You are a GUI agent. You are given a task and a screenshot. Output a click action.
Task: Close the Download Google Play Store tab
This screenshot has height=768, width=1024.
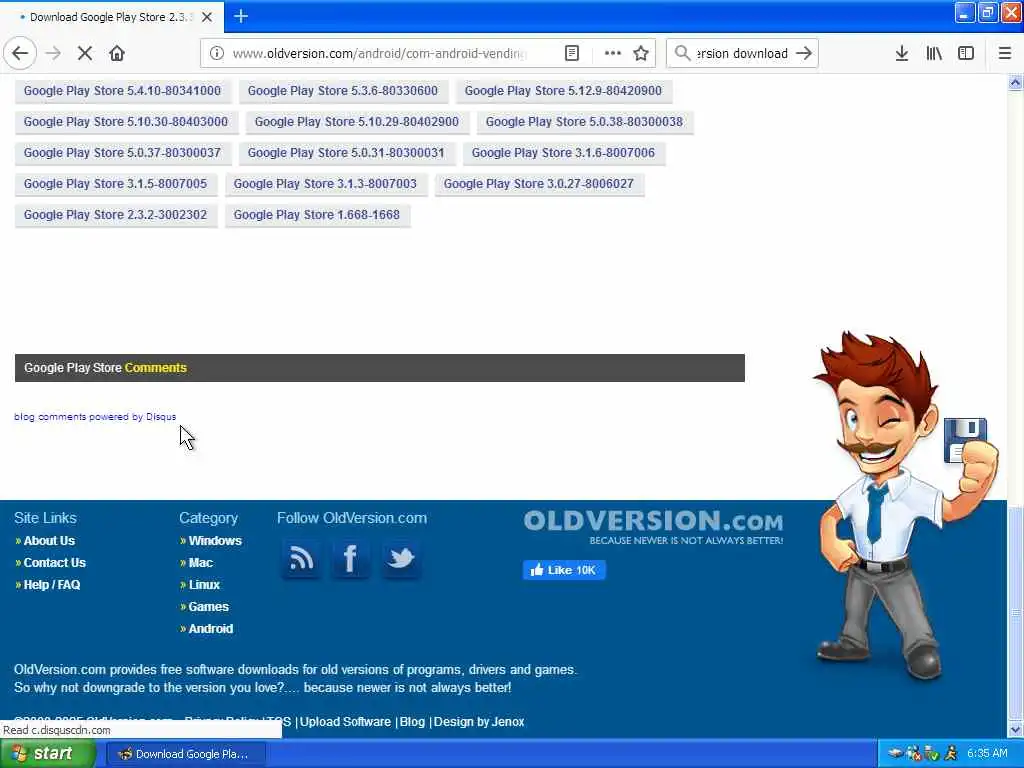pyautogui.click(x=207, y=17)
